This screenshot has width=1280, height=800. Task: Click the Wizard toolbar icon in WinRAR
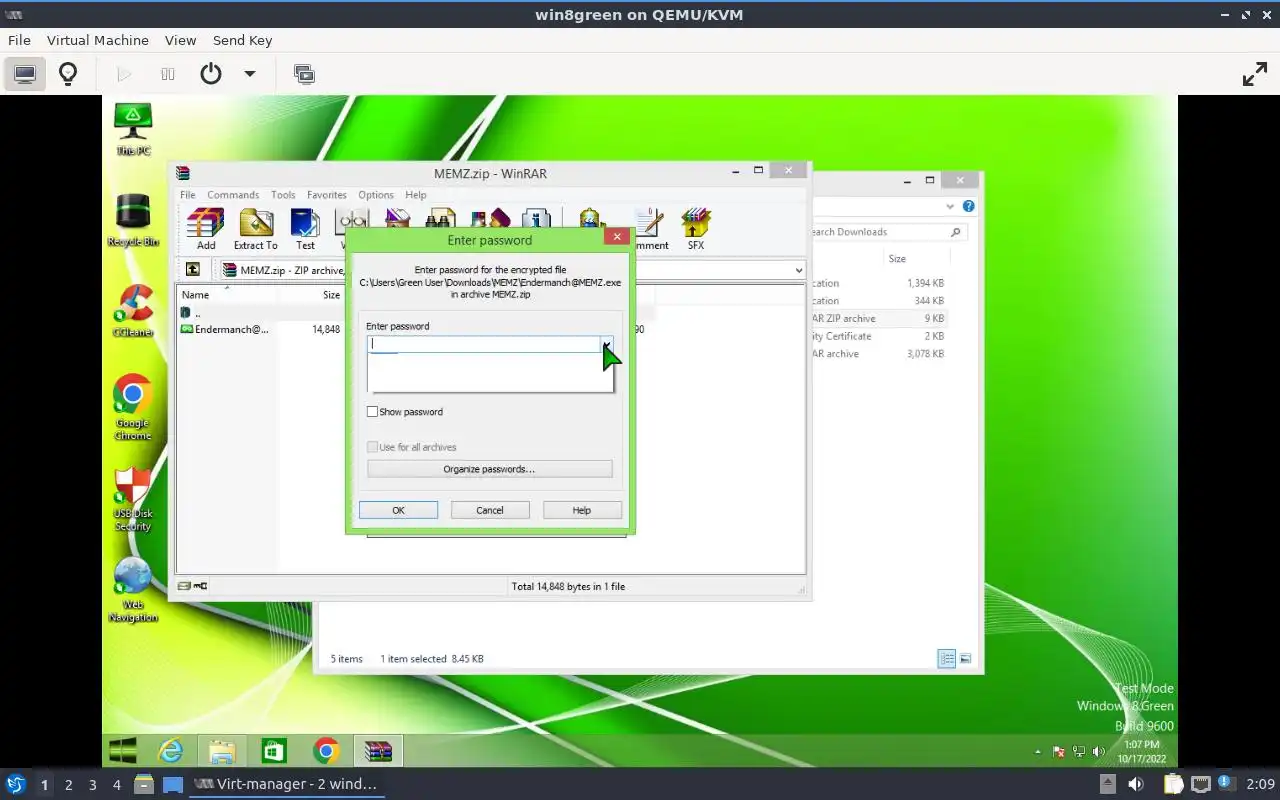[x=490, y=217]
